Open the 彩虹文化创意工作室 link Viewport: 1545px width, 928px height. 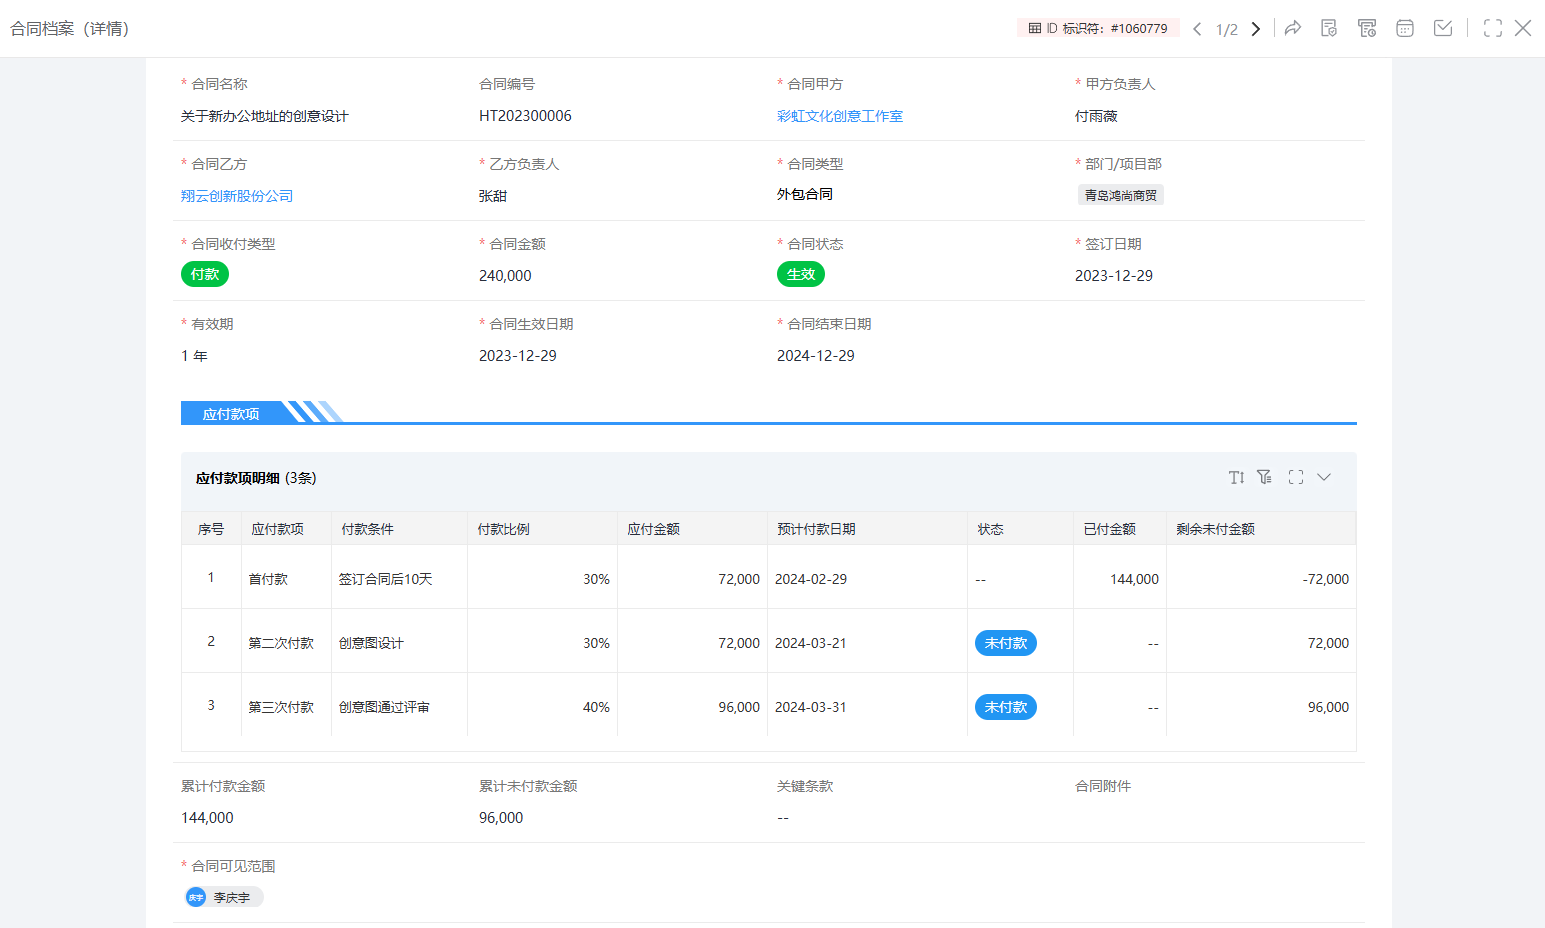(839, 116)
